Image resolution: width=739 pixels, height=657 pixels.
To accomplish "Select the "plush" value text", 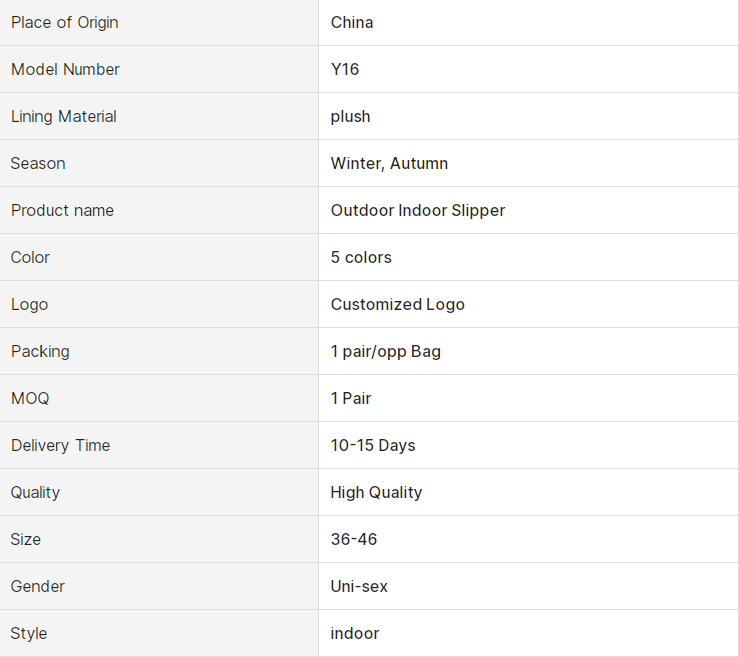I will (350, 116).
